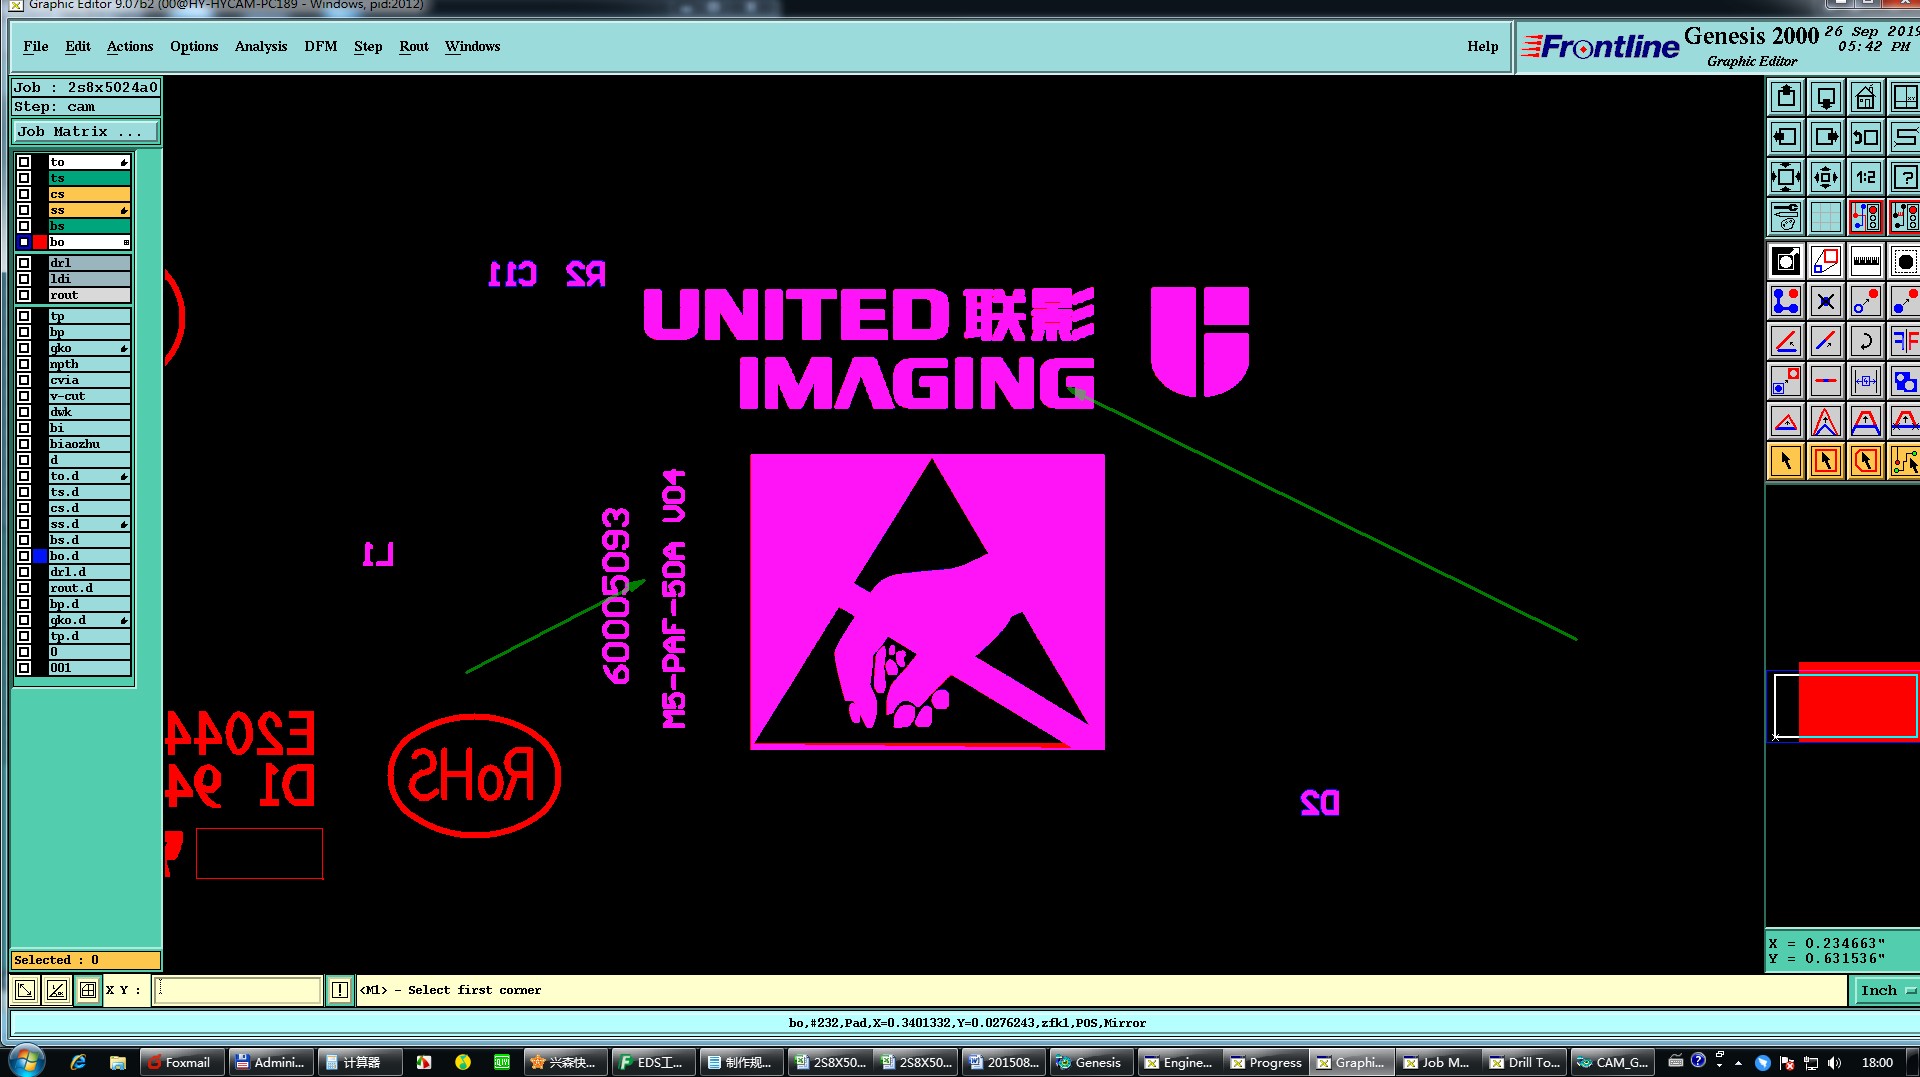1920x1077 pixels.
Task: Select the 'v-cut' layer name
Action: tap(89, 396)
